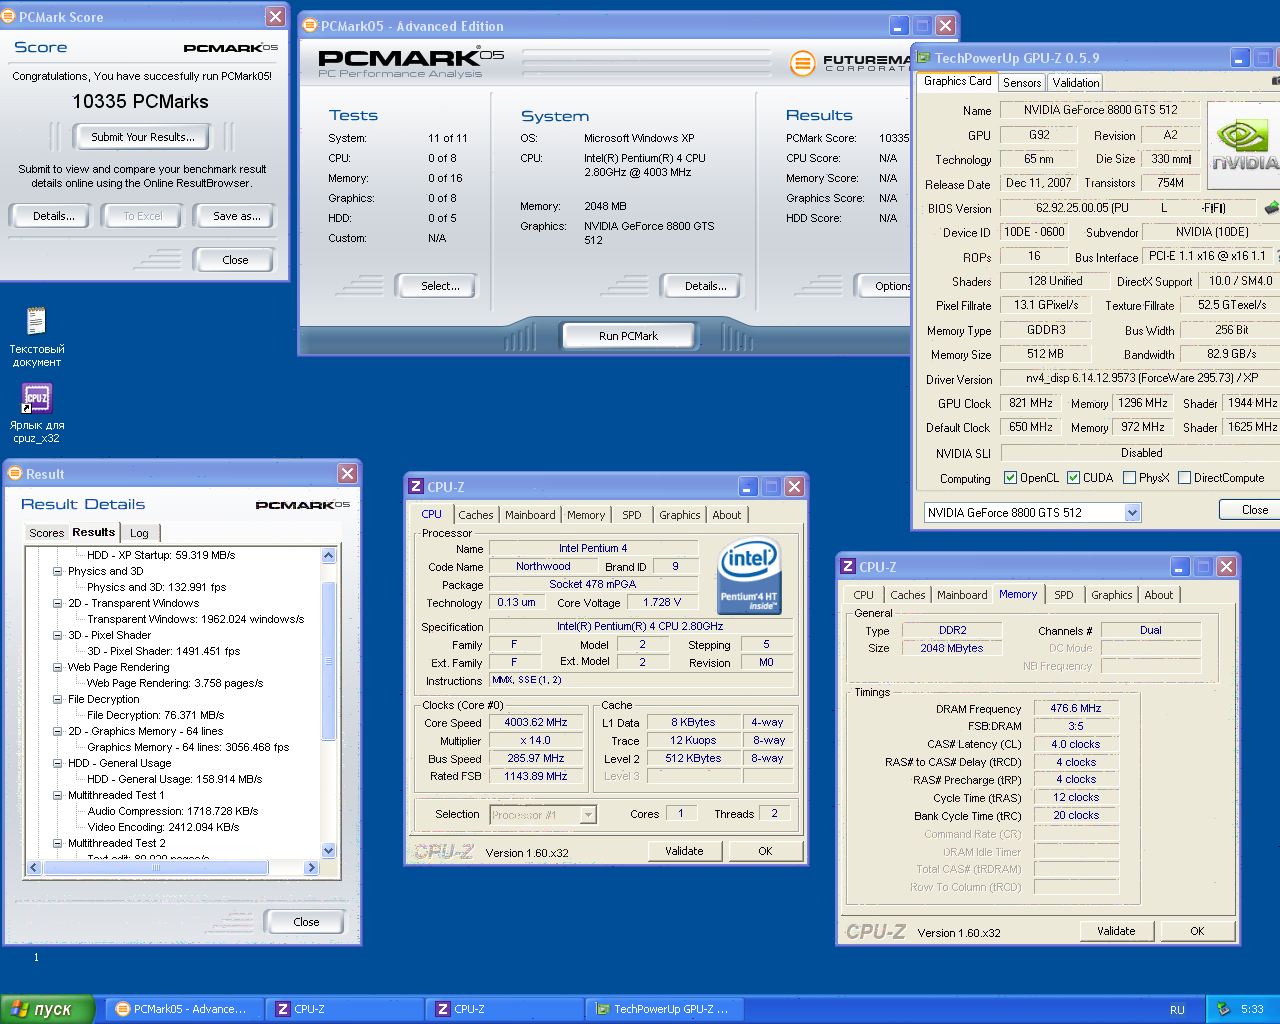Viewport: 1280px width, 1024px height.
Task: Click Save as... in PCMark Score
Action: pyautogui.click(x=236, y=216)
